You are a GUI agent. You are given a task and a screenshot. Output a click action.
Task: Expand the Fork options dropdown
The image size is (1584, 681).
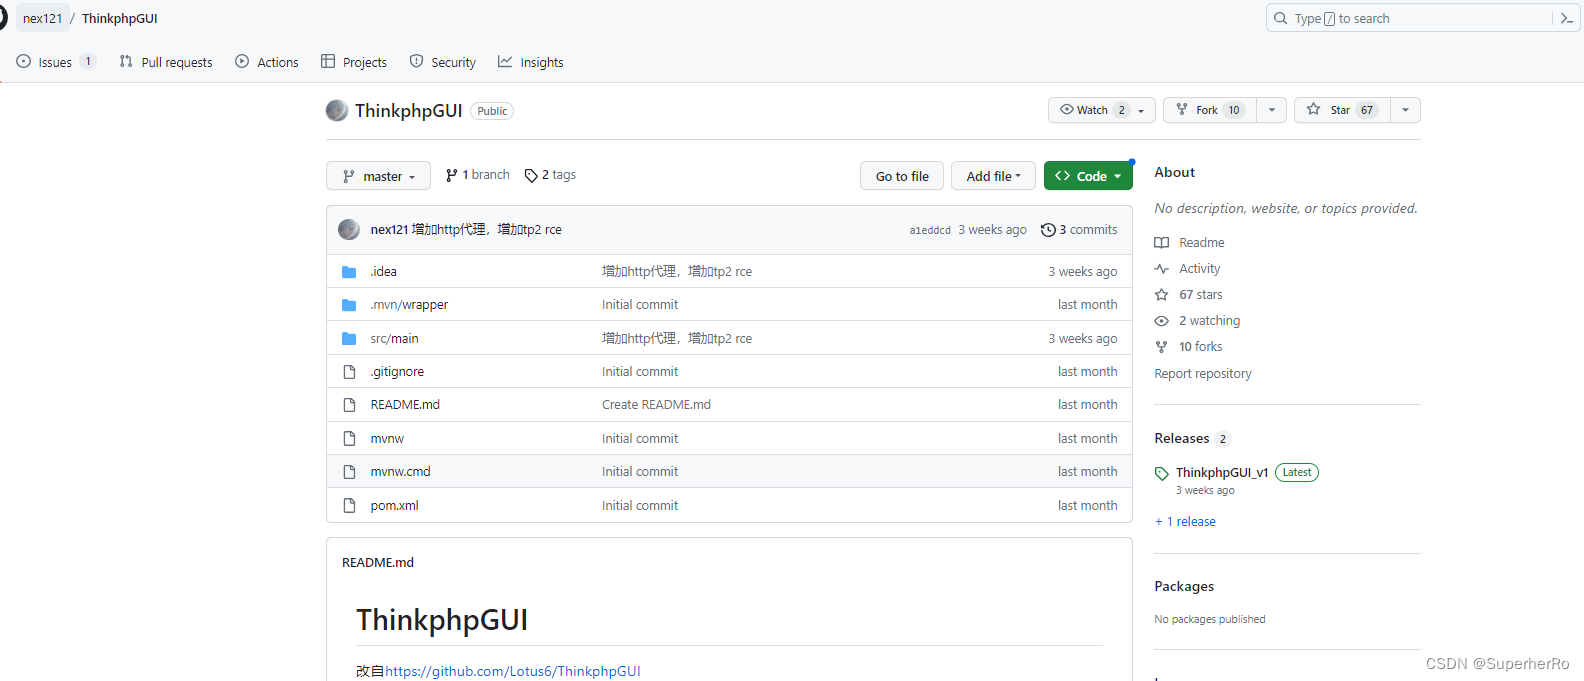(x=1272, y=110)
